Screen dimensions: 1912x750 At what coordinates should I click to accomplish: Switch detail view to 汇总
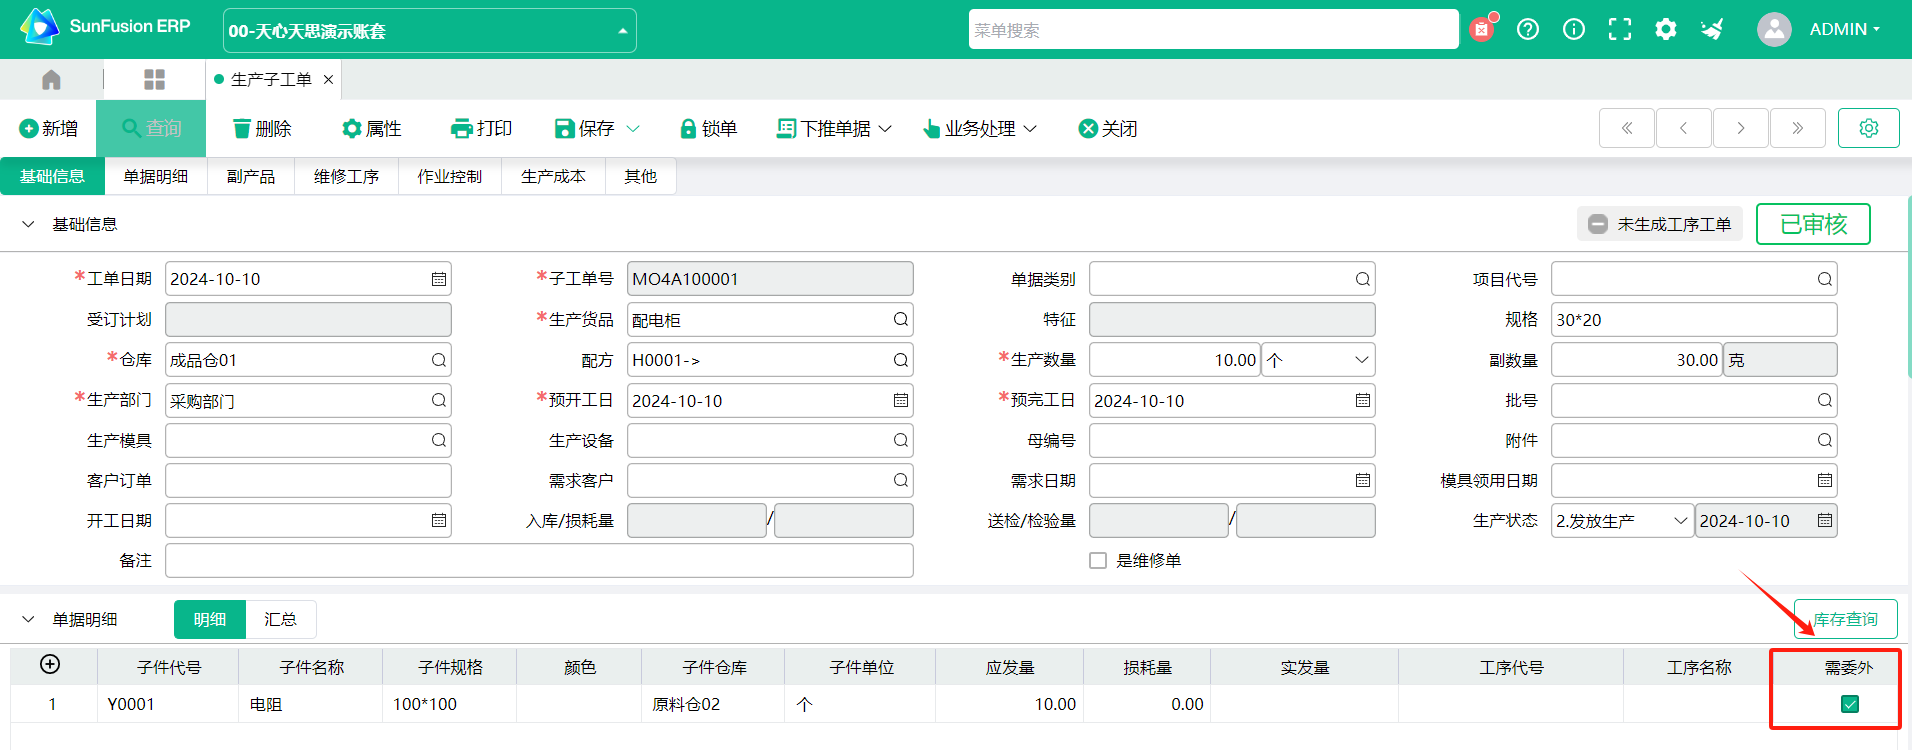click(x=280, y=620)
